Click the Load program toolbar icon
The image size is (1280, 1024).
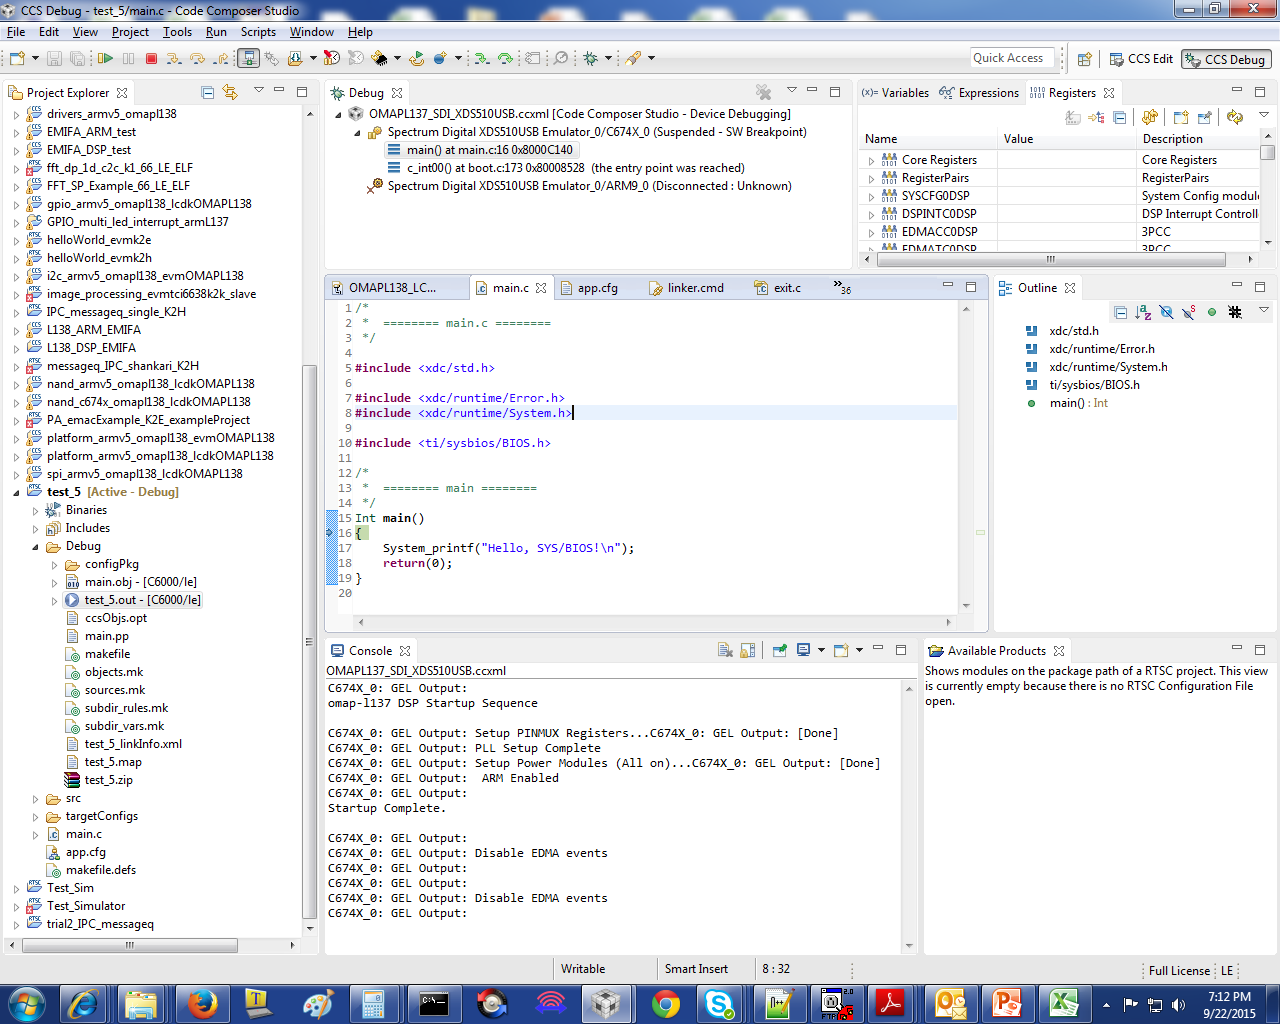click(x=294, y=58)
